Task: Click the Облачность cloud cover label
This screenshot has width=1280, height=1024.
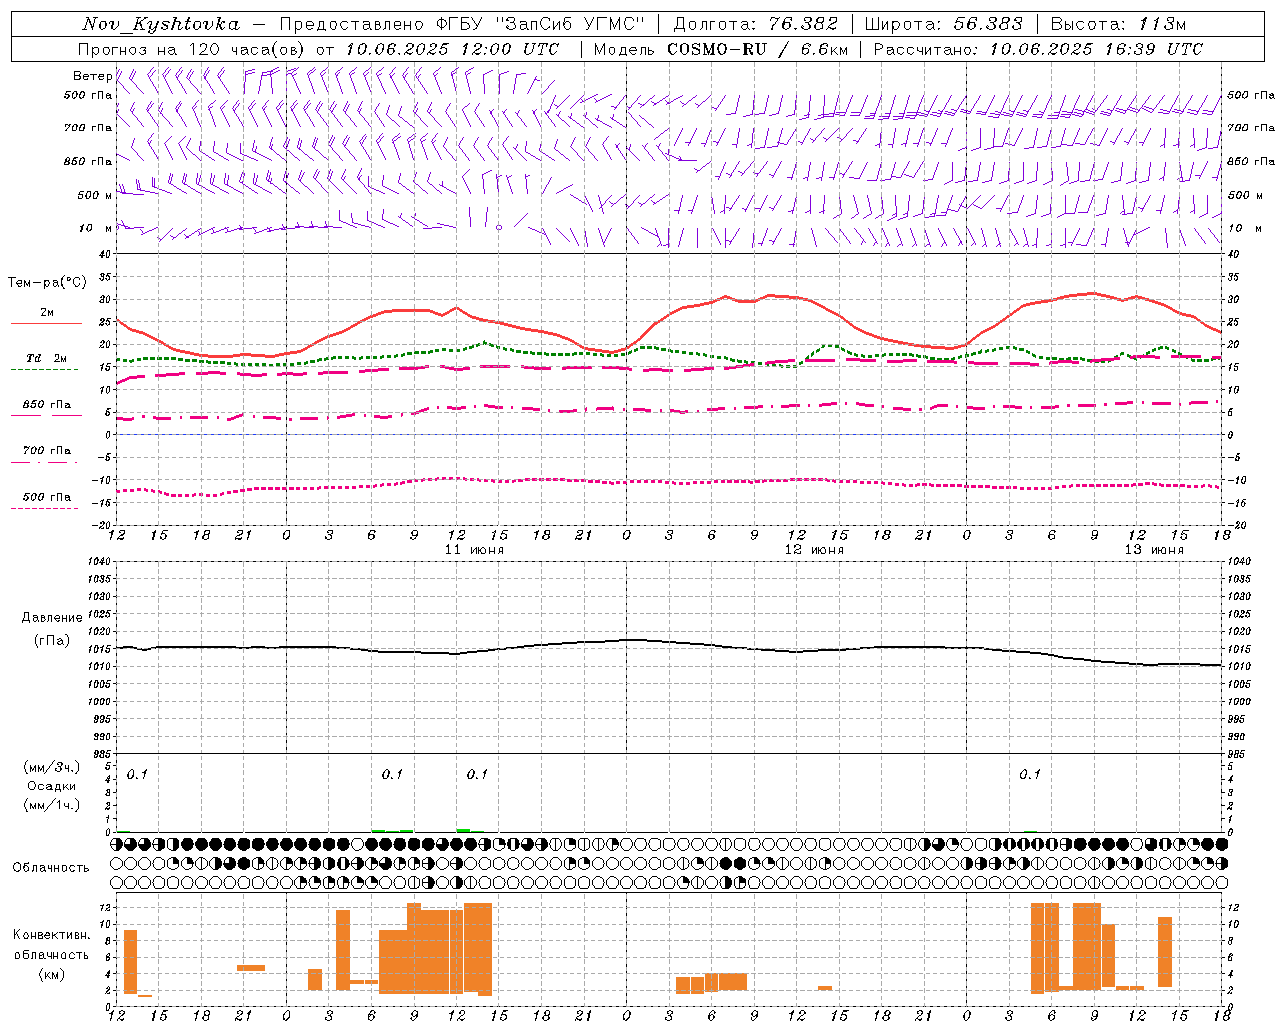Action: point(51,868)
